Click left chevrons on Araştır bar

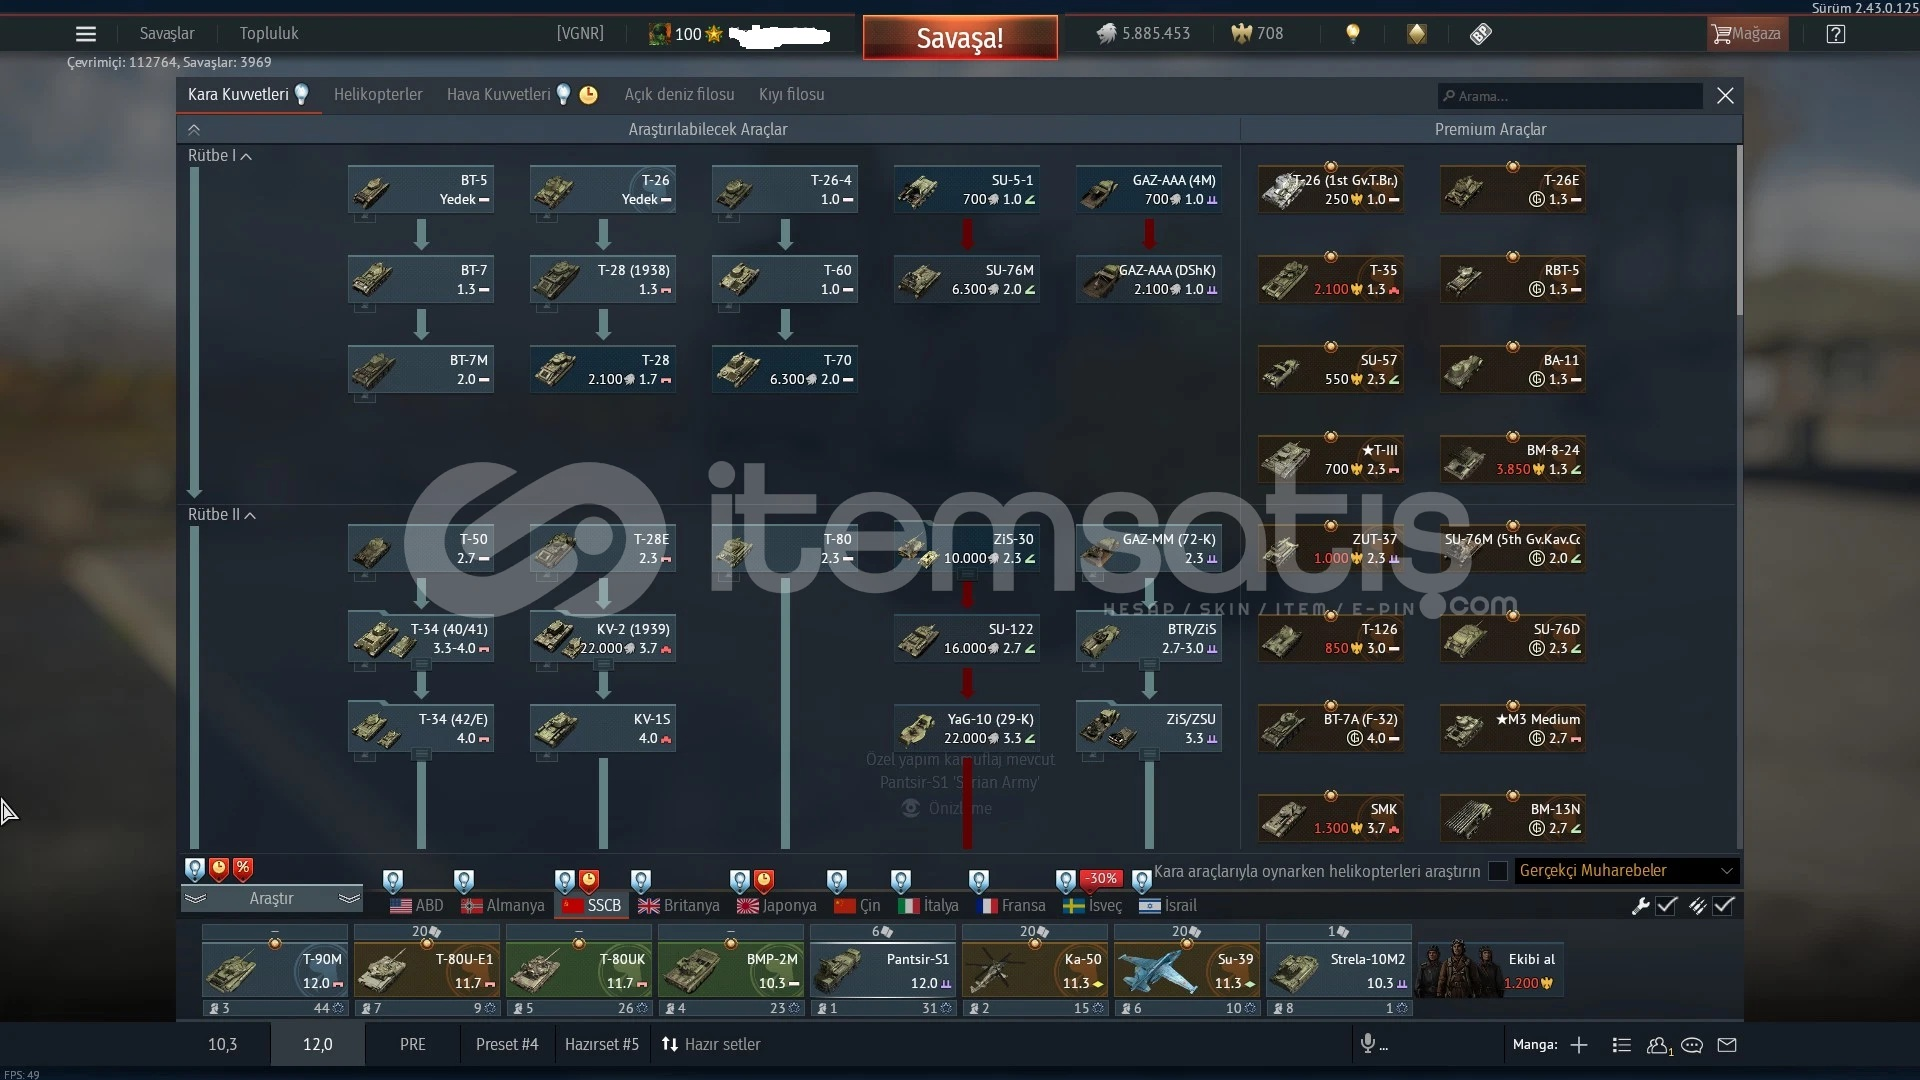pos(195,899)
